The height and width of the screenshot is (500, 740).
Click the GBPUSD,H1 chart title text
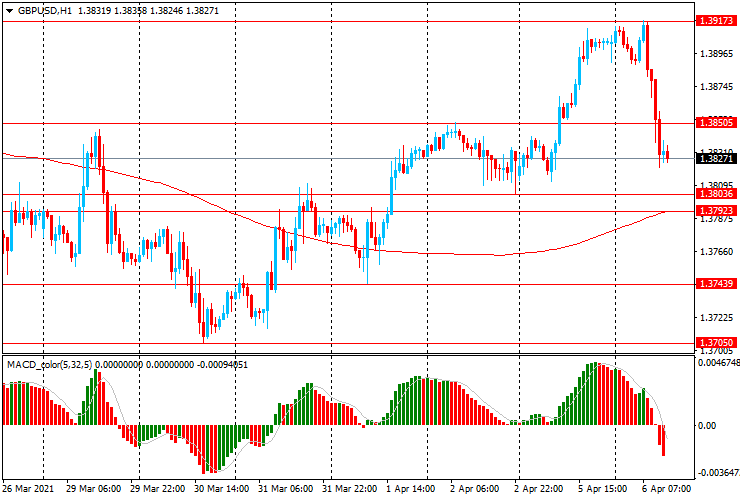(44, 10)
